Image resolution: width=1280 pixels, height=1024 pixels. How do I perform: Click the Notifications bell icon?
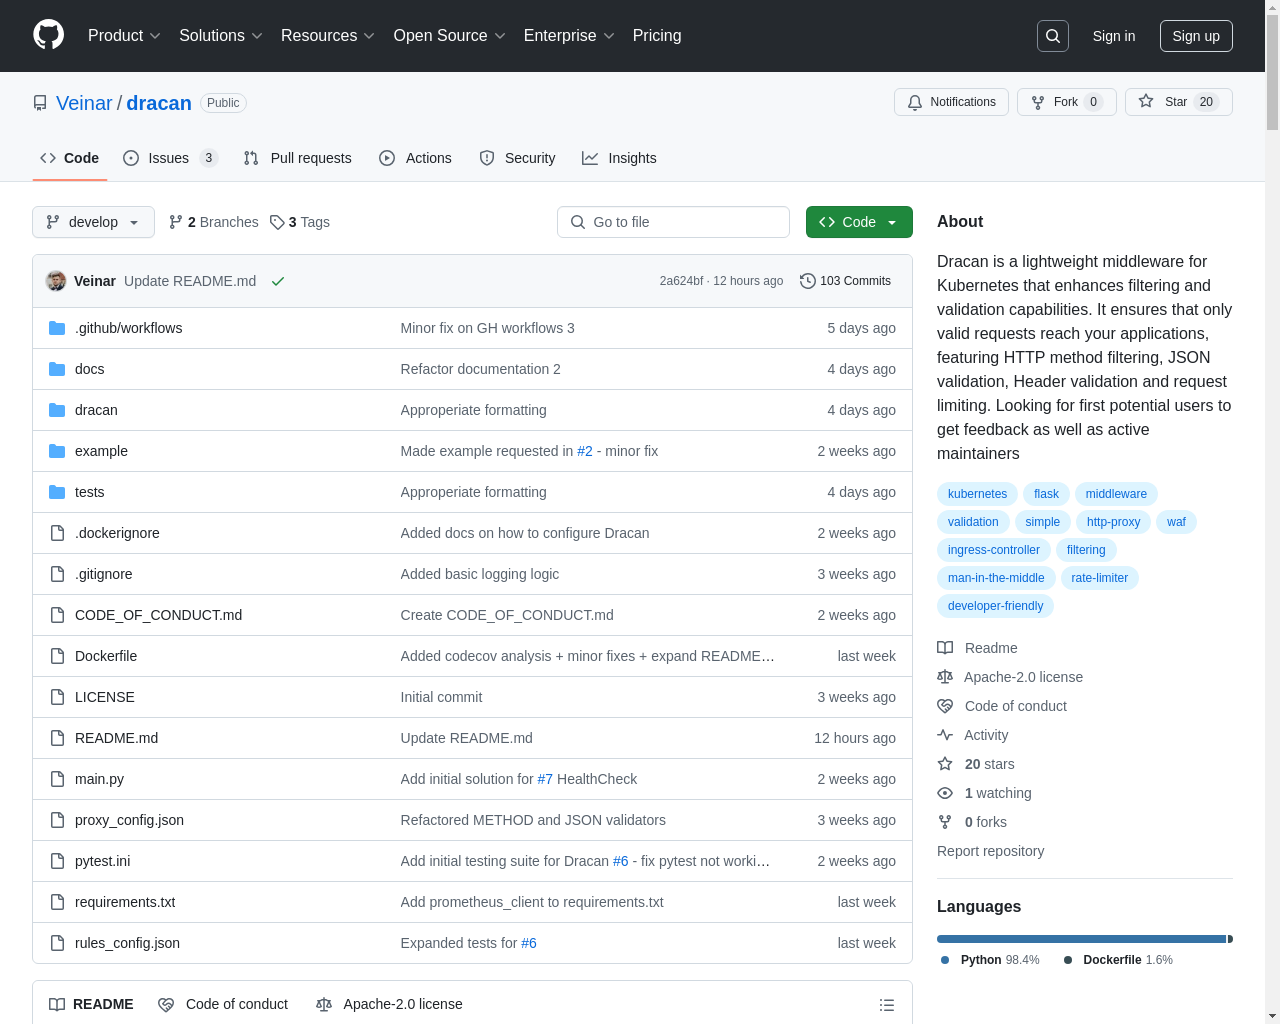tap(915, 102)
